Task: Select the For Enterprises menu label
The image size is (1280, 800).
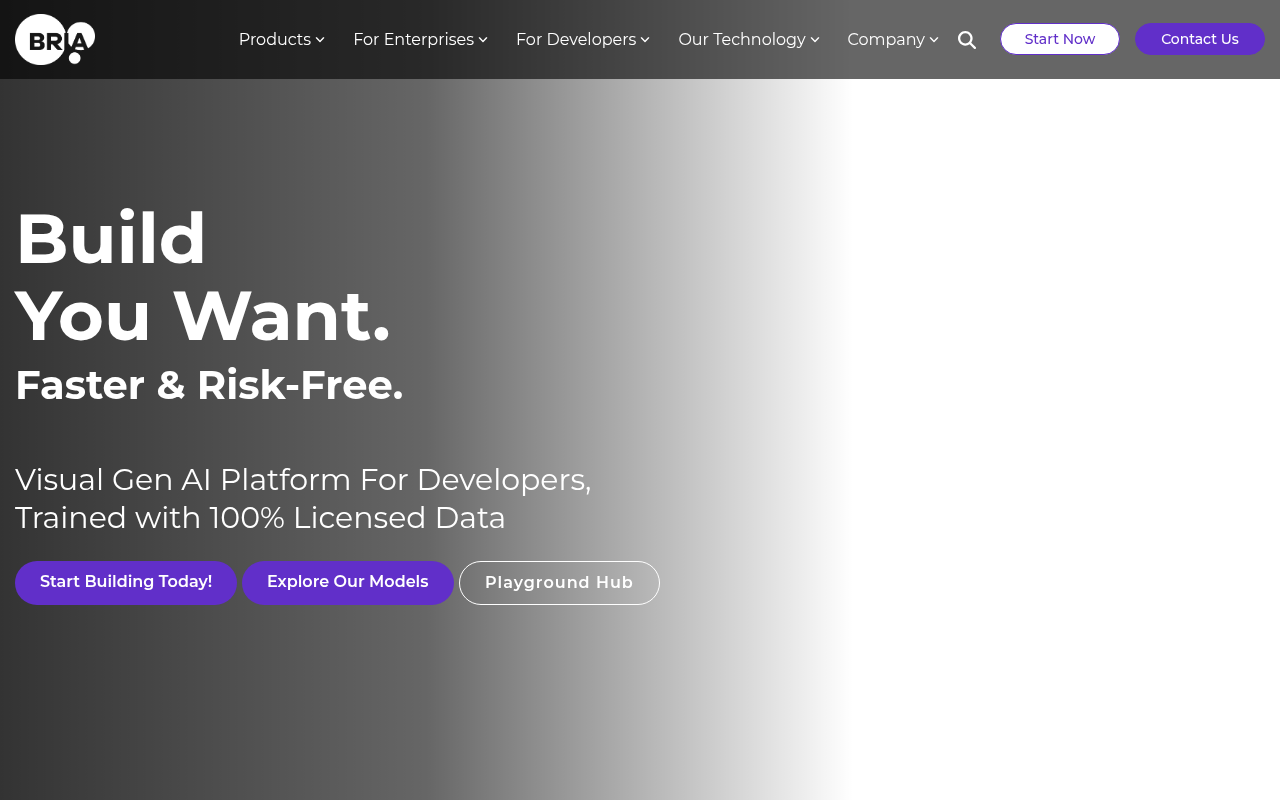Action: pyautogui.click(x=413, y=40)
